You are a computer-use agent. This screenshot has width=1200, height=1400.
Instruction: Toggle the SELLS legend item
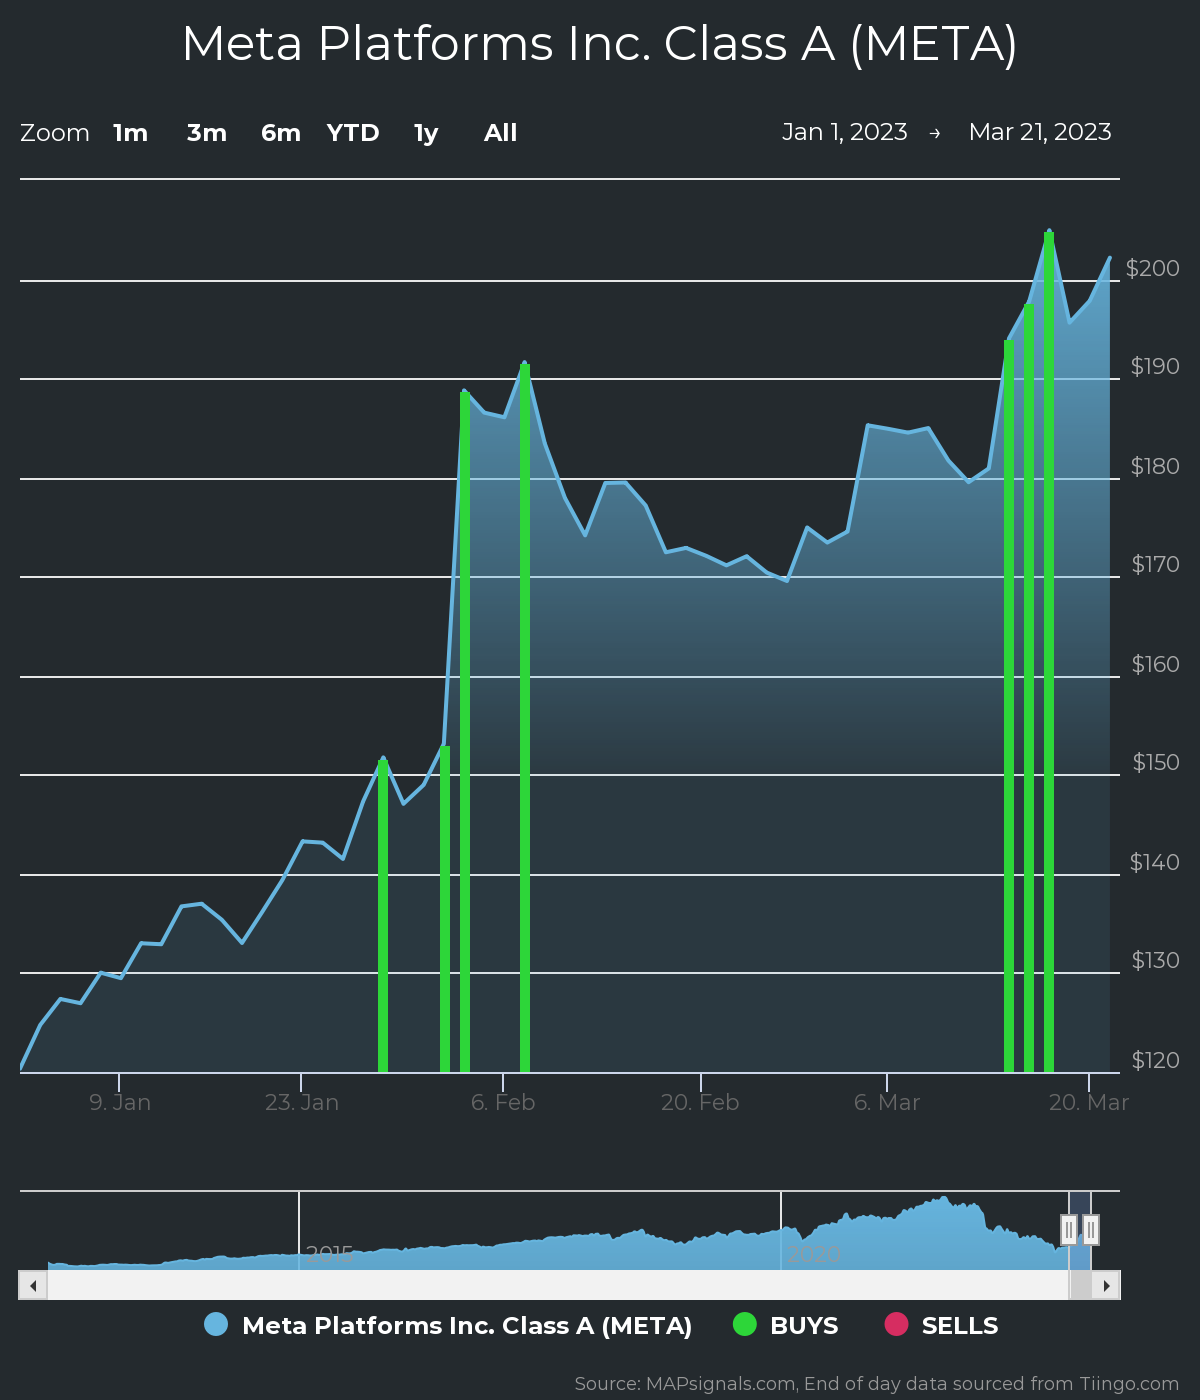point(941,1325)
